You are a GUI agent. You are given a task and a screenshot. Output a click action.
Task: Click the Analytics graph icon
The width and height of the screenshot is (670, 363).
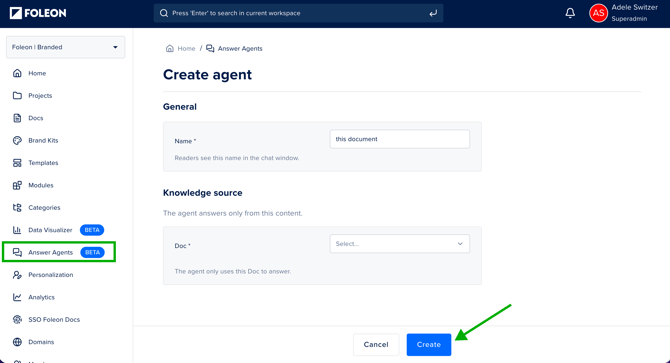17,297
